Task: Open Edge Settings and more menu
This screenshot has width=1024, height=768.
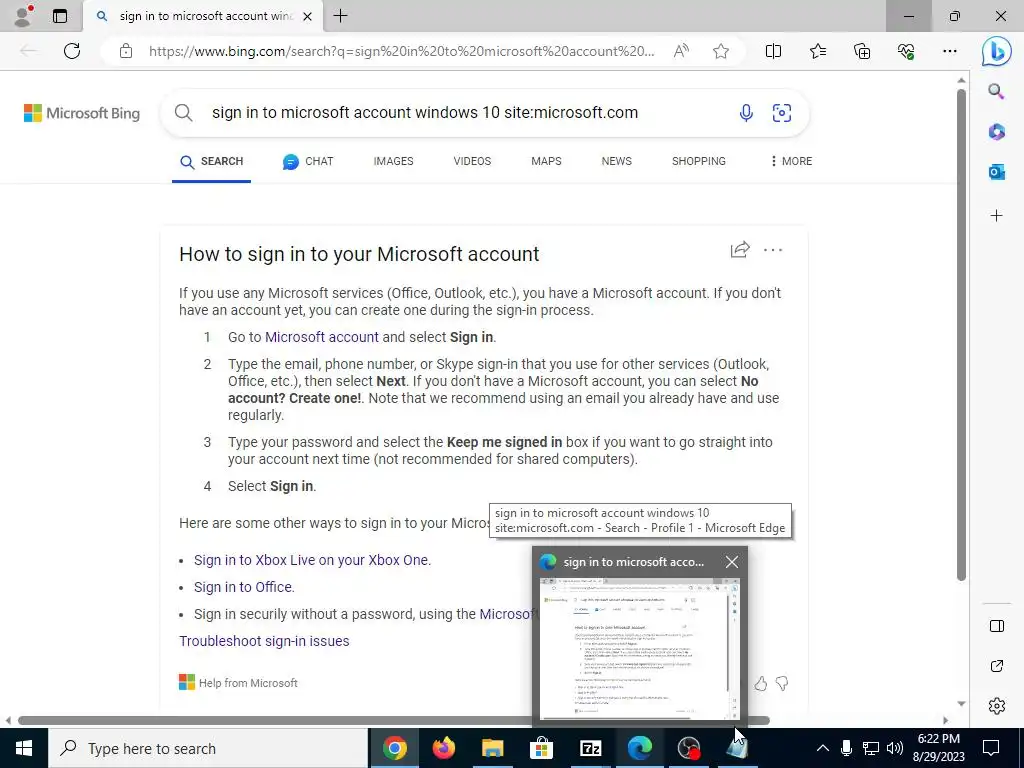Action: tap(950, 51)
